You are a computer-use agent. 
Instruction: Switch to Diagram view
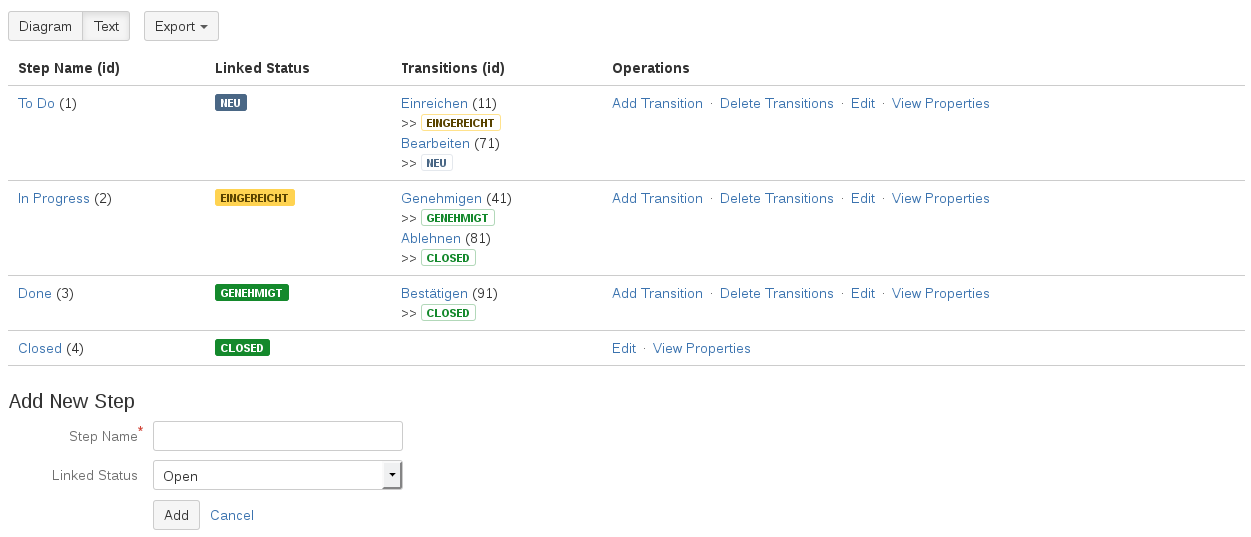(45, 27)
